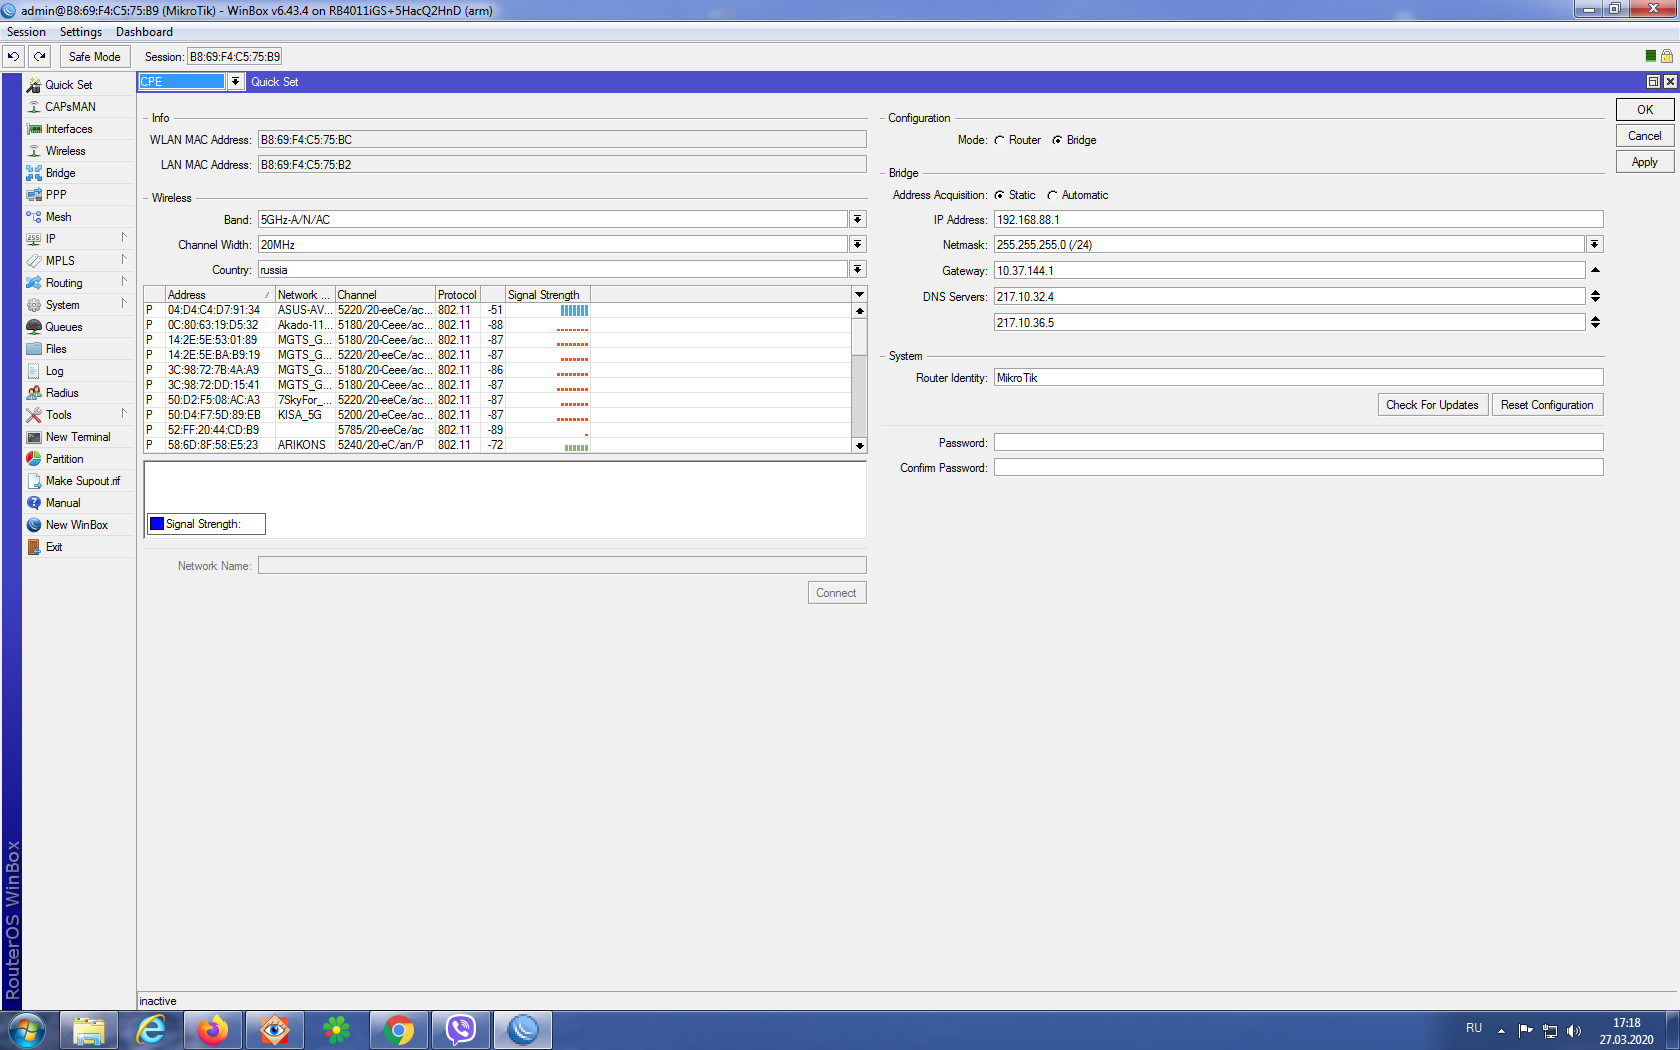Open Quick Set from the sidebar
Image resolution: width=1680 pixels, height=1050 pixels.
(68, 85)
